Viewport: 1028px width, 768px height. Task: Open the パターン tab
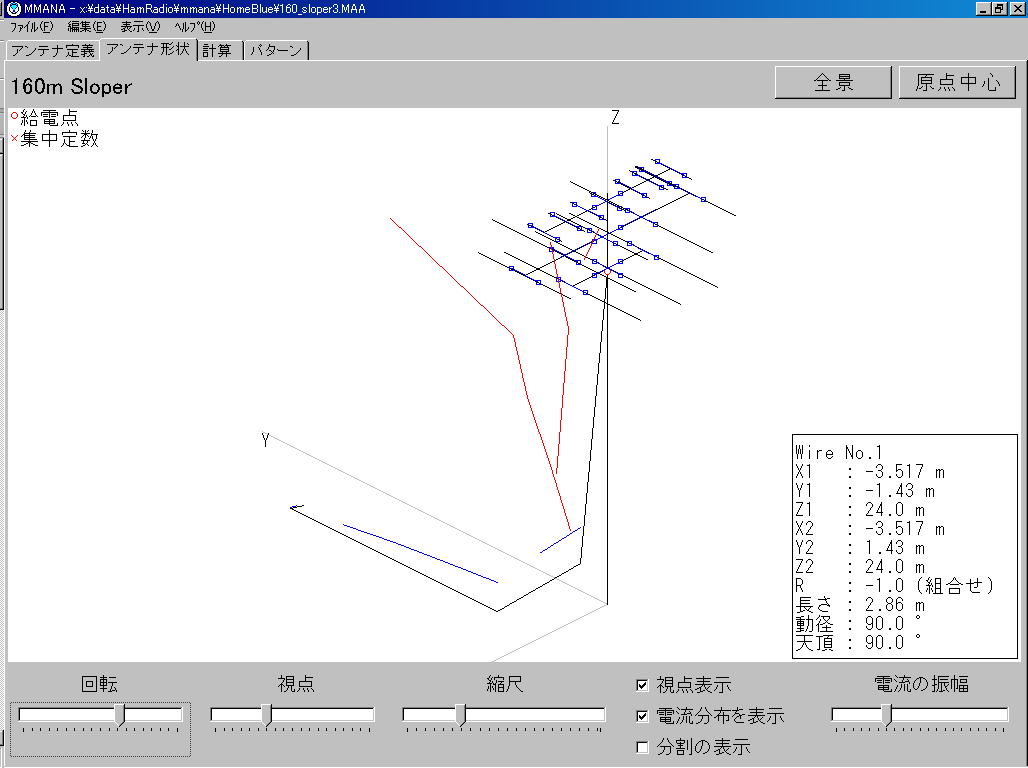pyautogui.click(x=276, y=50)
